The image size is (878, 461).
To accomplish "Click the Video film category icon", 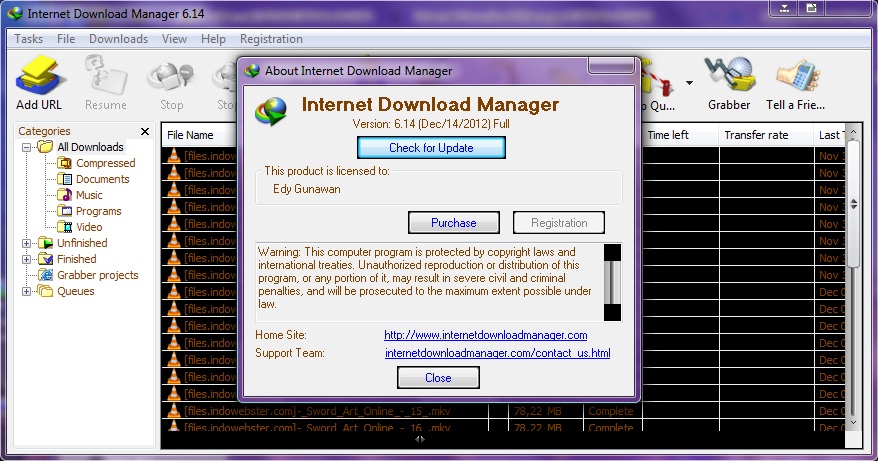I will tap(66, 227).
